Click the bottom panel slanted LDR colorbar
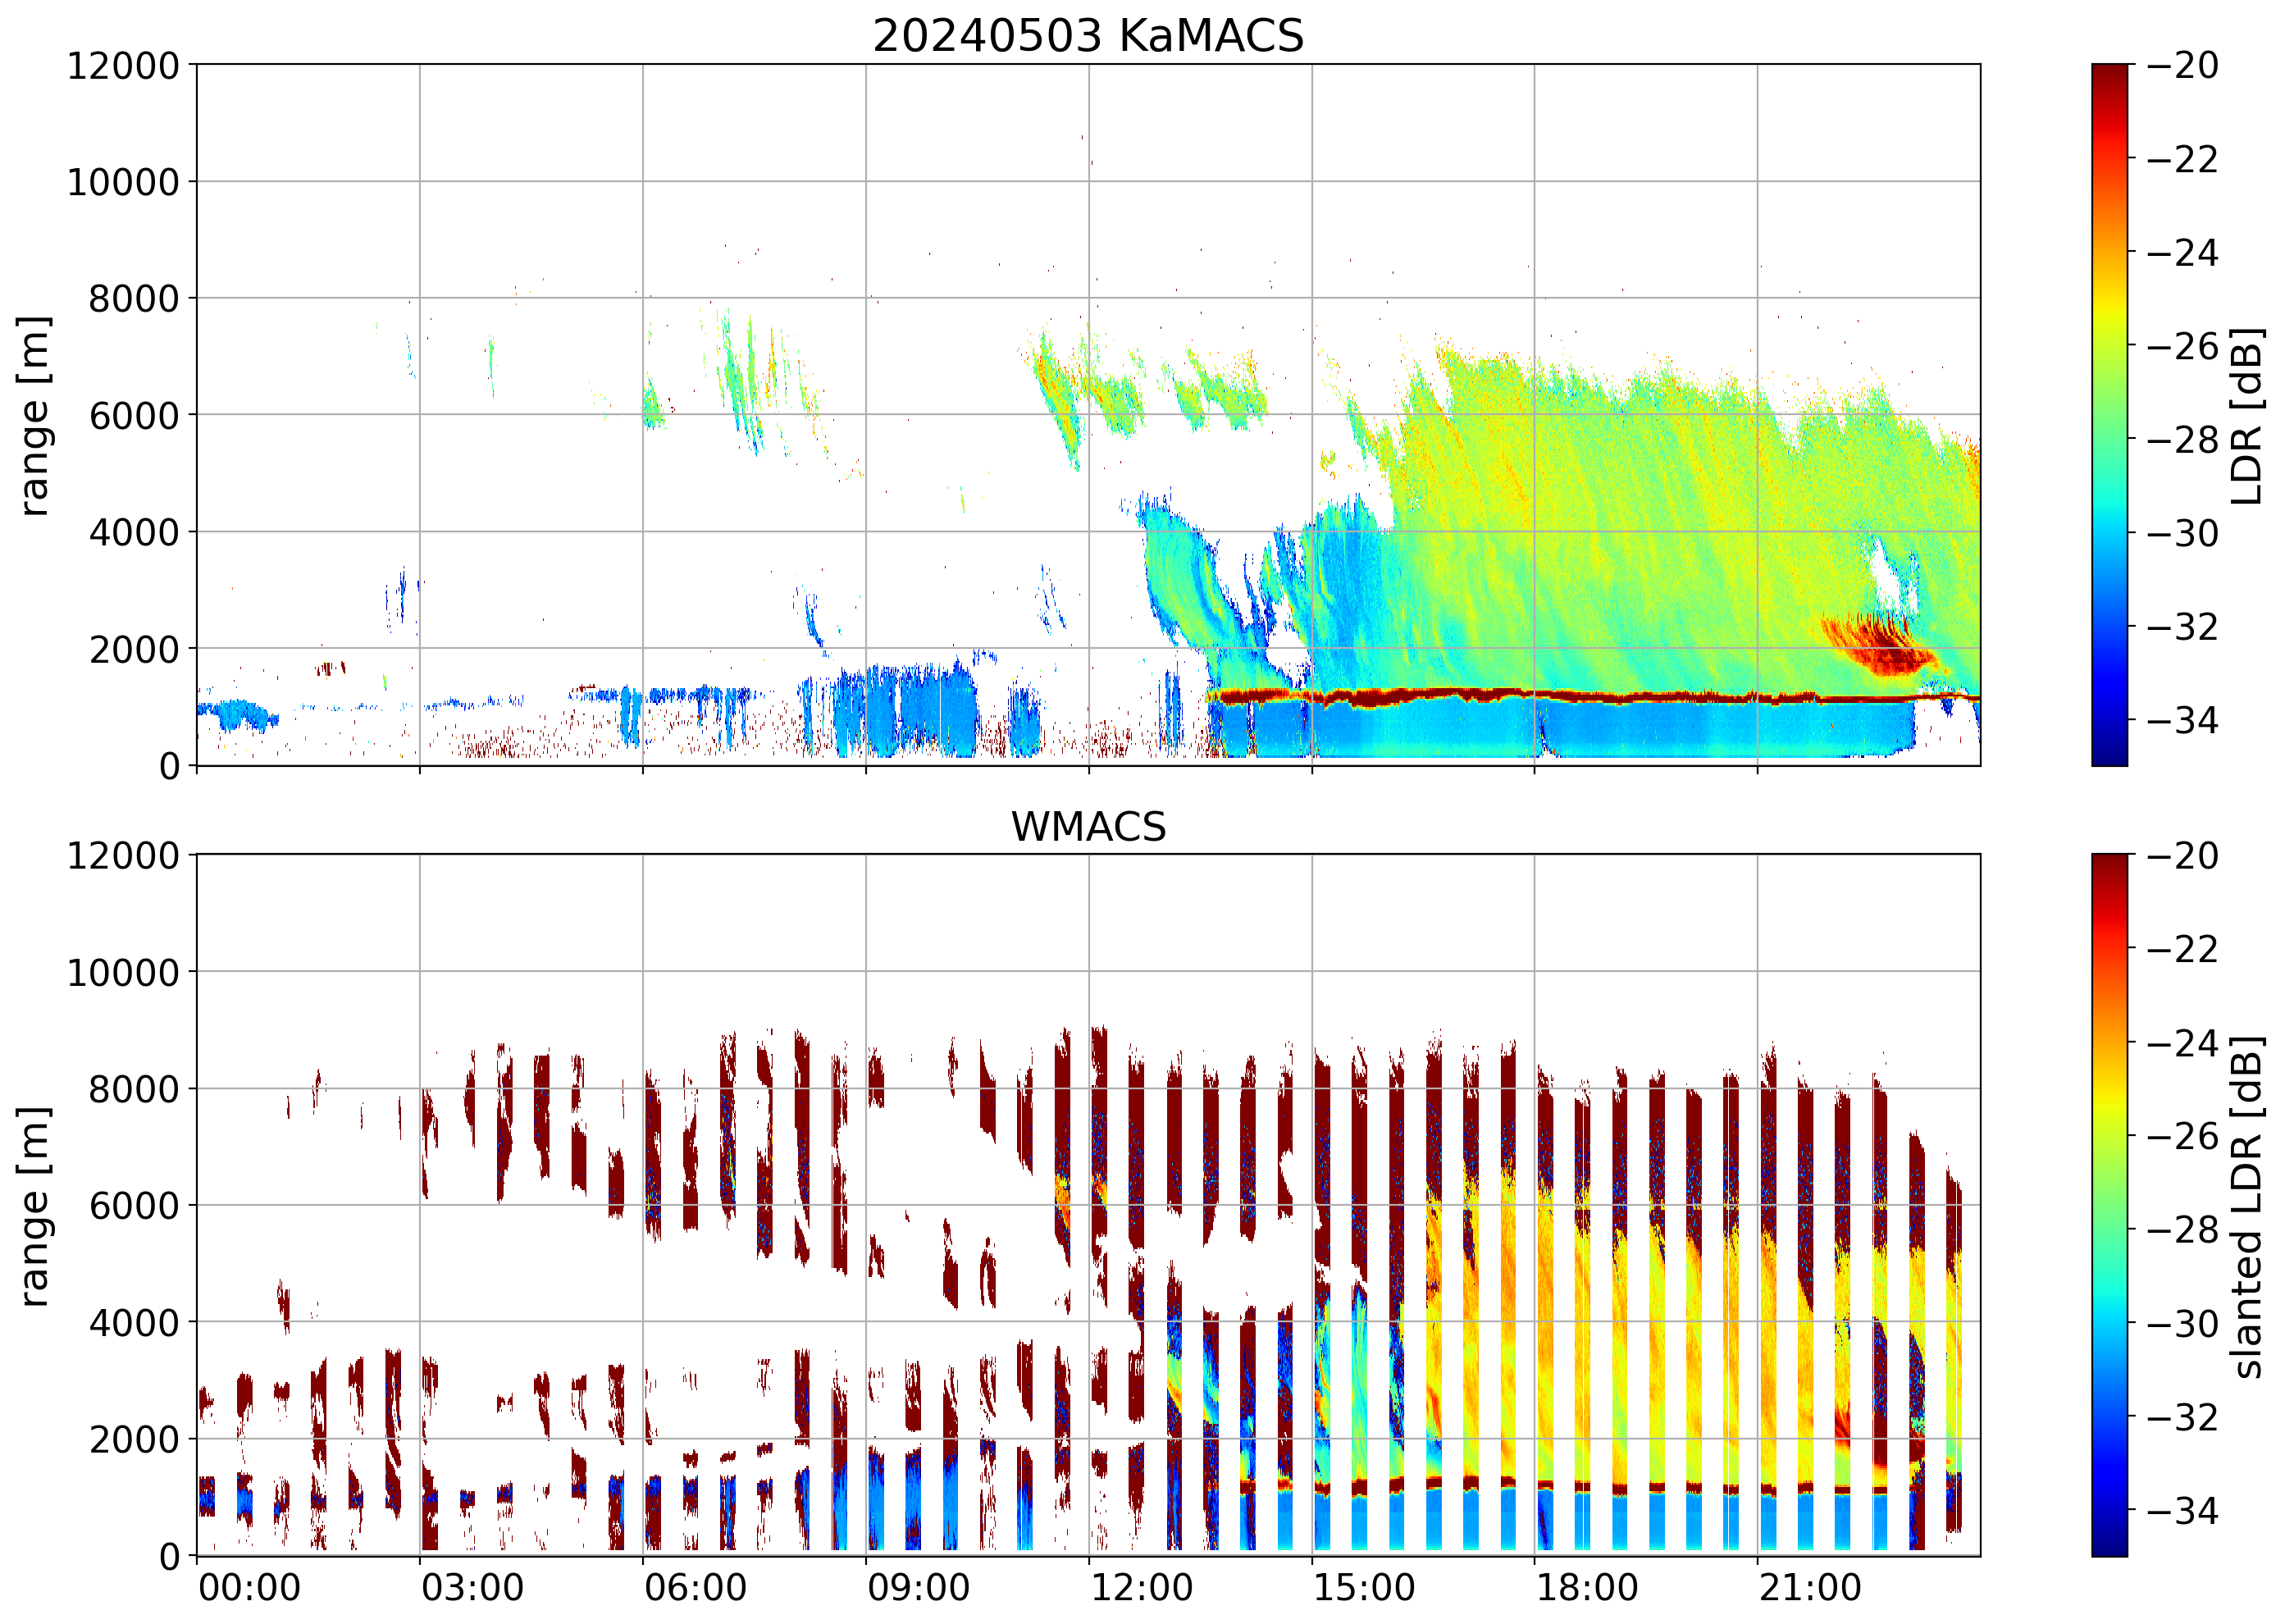Screen dimensions: 2285x1624 coord(2109,1205)
